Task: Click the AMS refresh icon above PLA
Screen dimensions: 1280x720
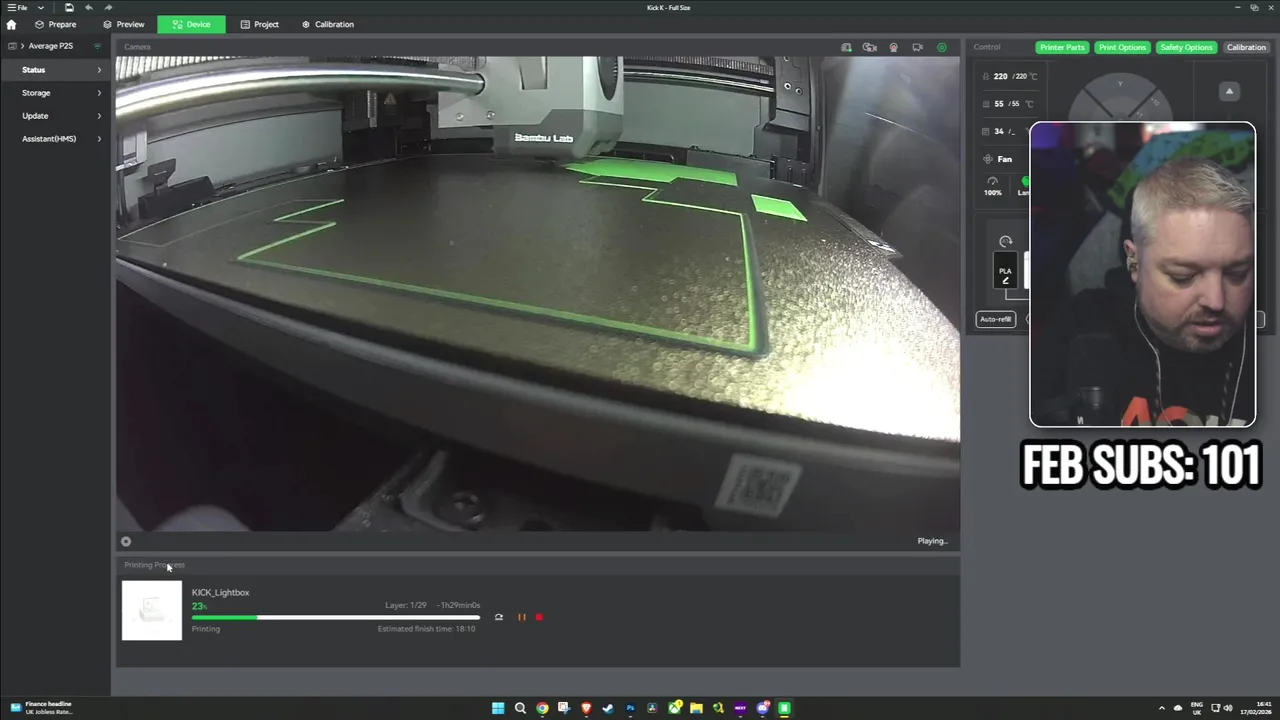Action: [x=1006, y=241]
